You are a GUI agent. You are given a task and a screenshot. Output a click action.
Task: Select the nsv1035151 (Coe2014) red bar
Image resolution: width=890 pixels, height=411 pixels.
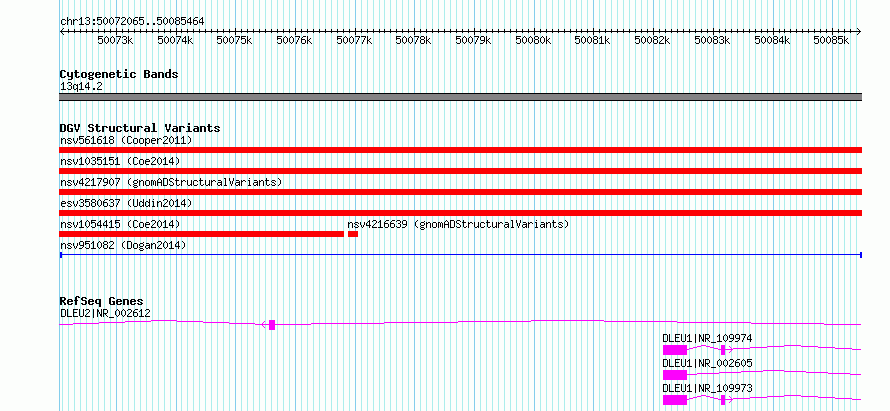[460, 171]
